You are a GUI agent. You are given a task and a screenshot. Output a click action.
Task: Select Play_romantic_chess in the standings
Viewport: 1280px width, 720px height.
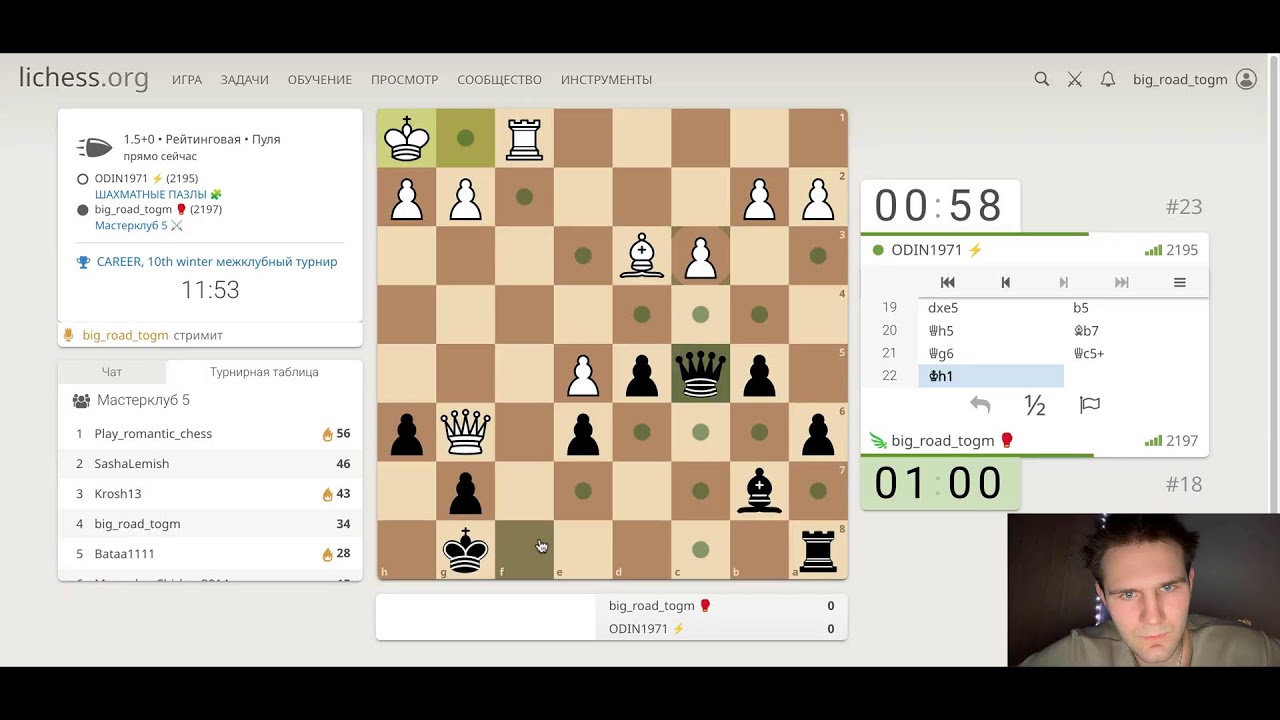[210, 434]
